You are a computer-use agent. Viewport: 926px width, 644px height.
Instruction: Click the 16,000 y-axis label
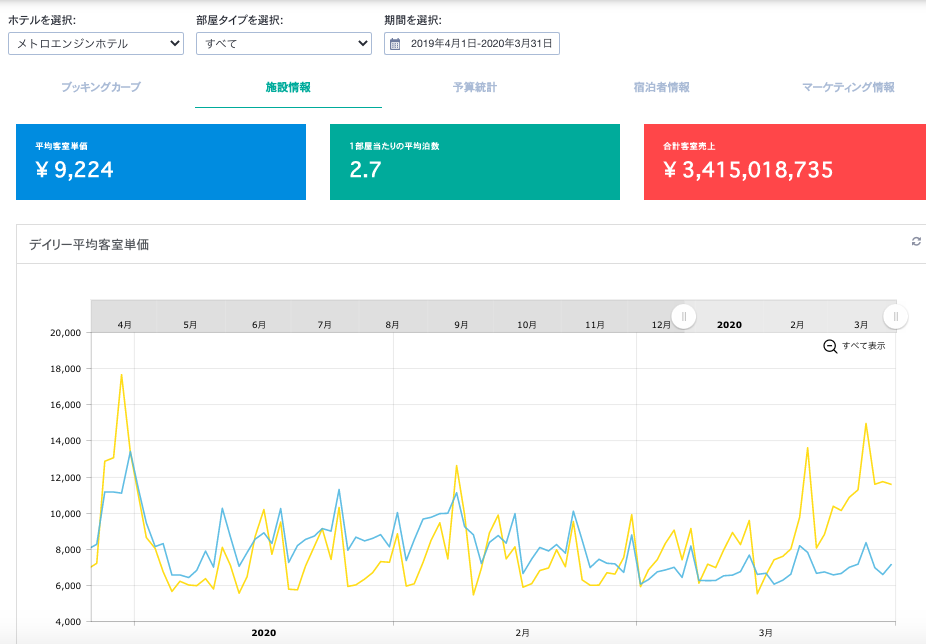66,405
